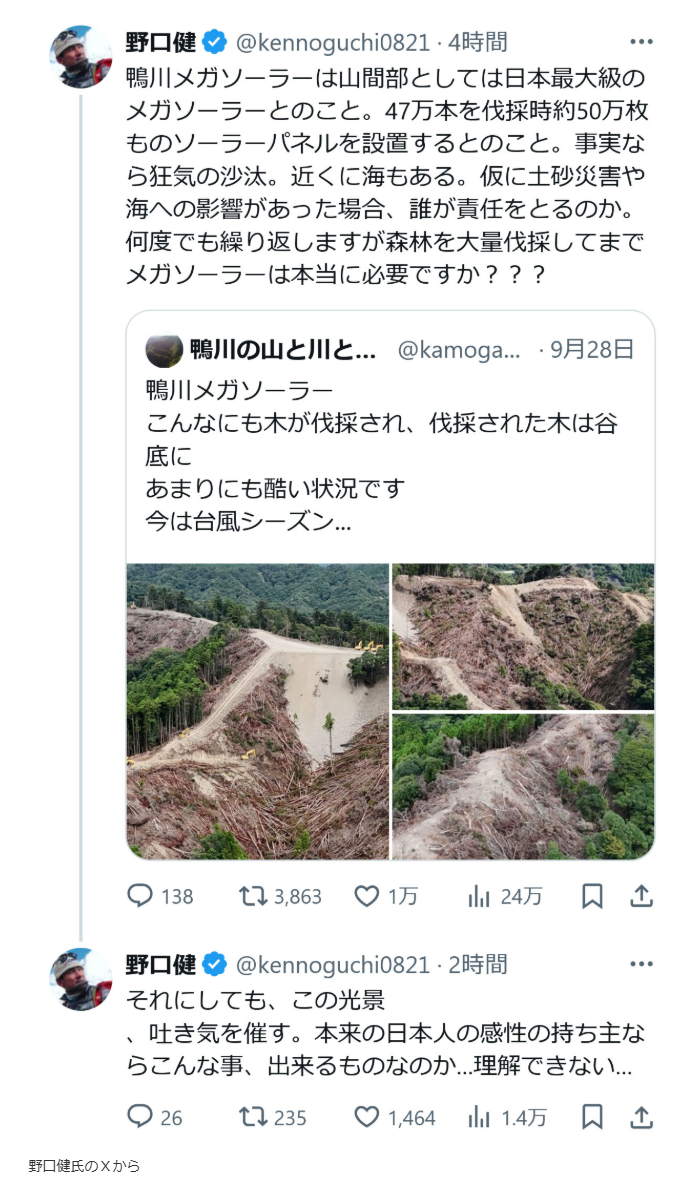Open more options menu on first tweet
This screenshot has width=684, height=1190.
641,42
